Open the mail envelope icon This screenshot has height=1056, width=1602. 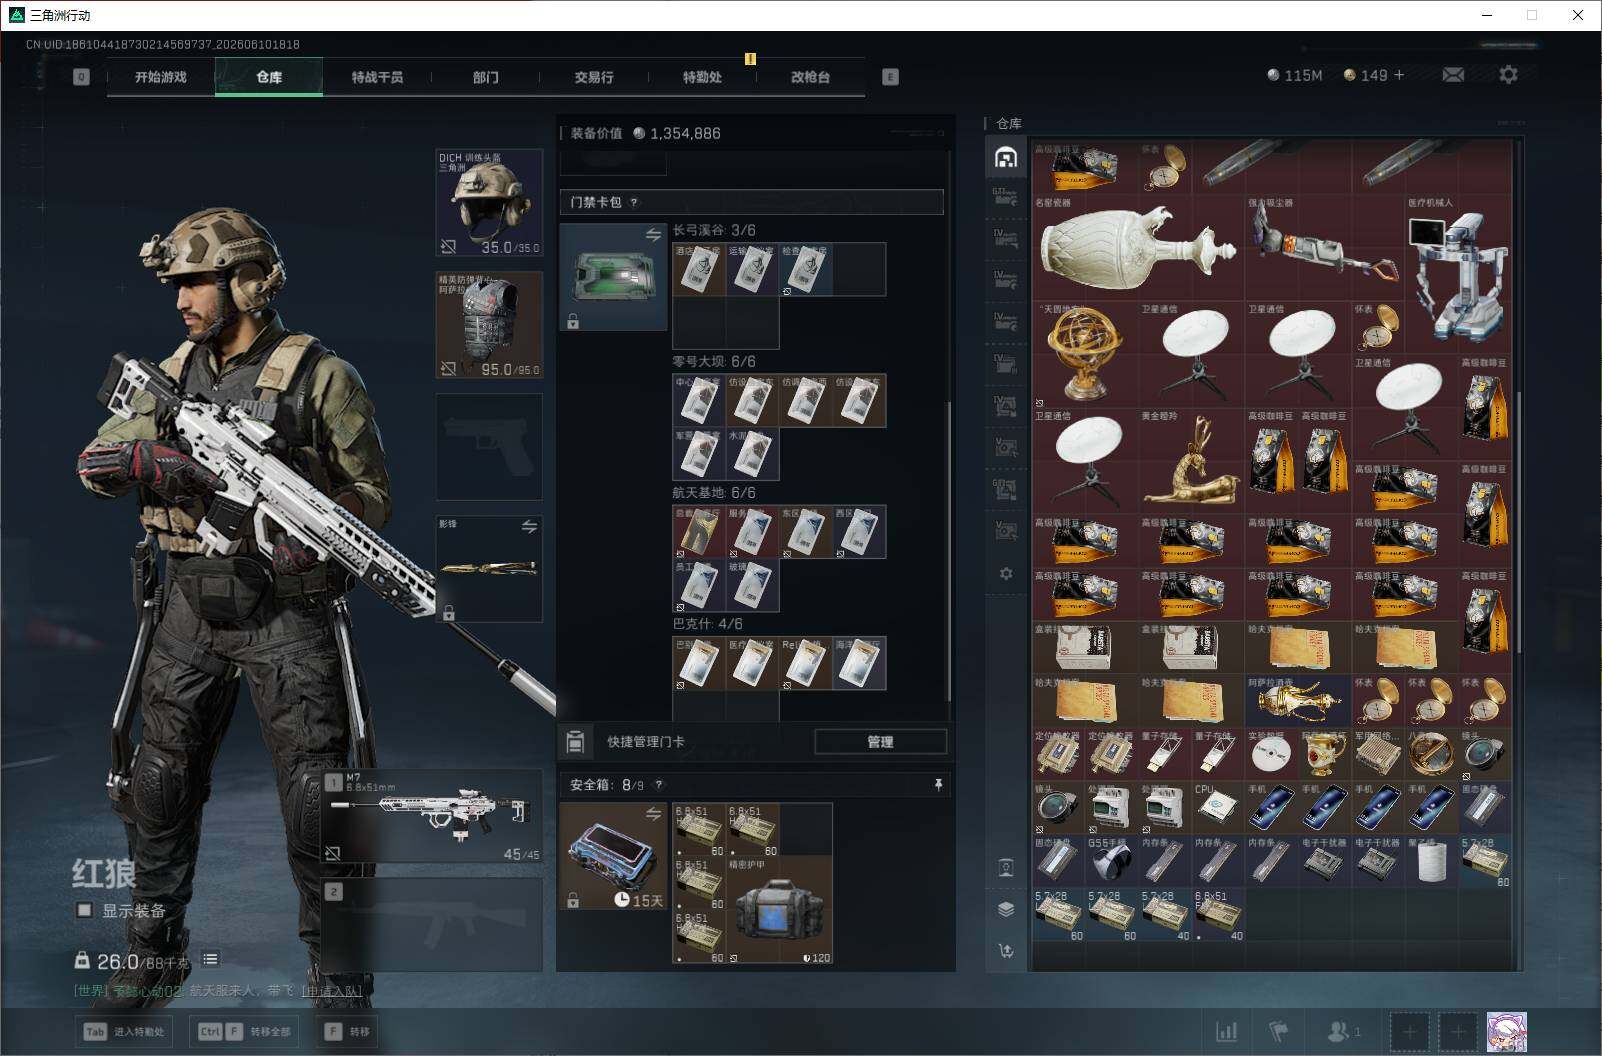1453,75
